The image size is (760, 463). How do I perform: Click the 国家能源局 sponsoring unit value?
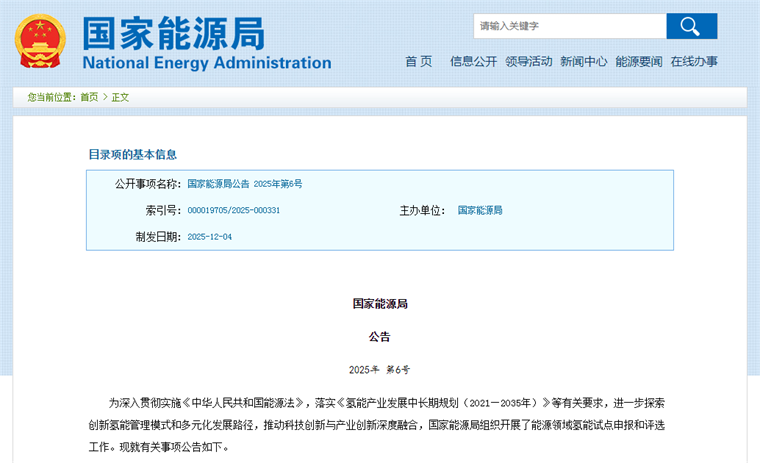[480, 211]
